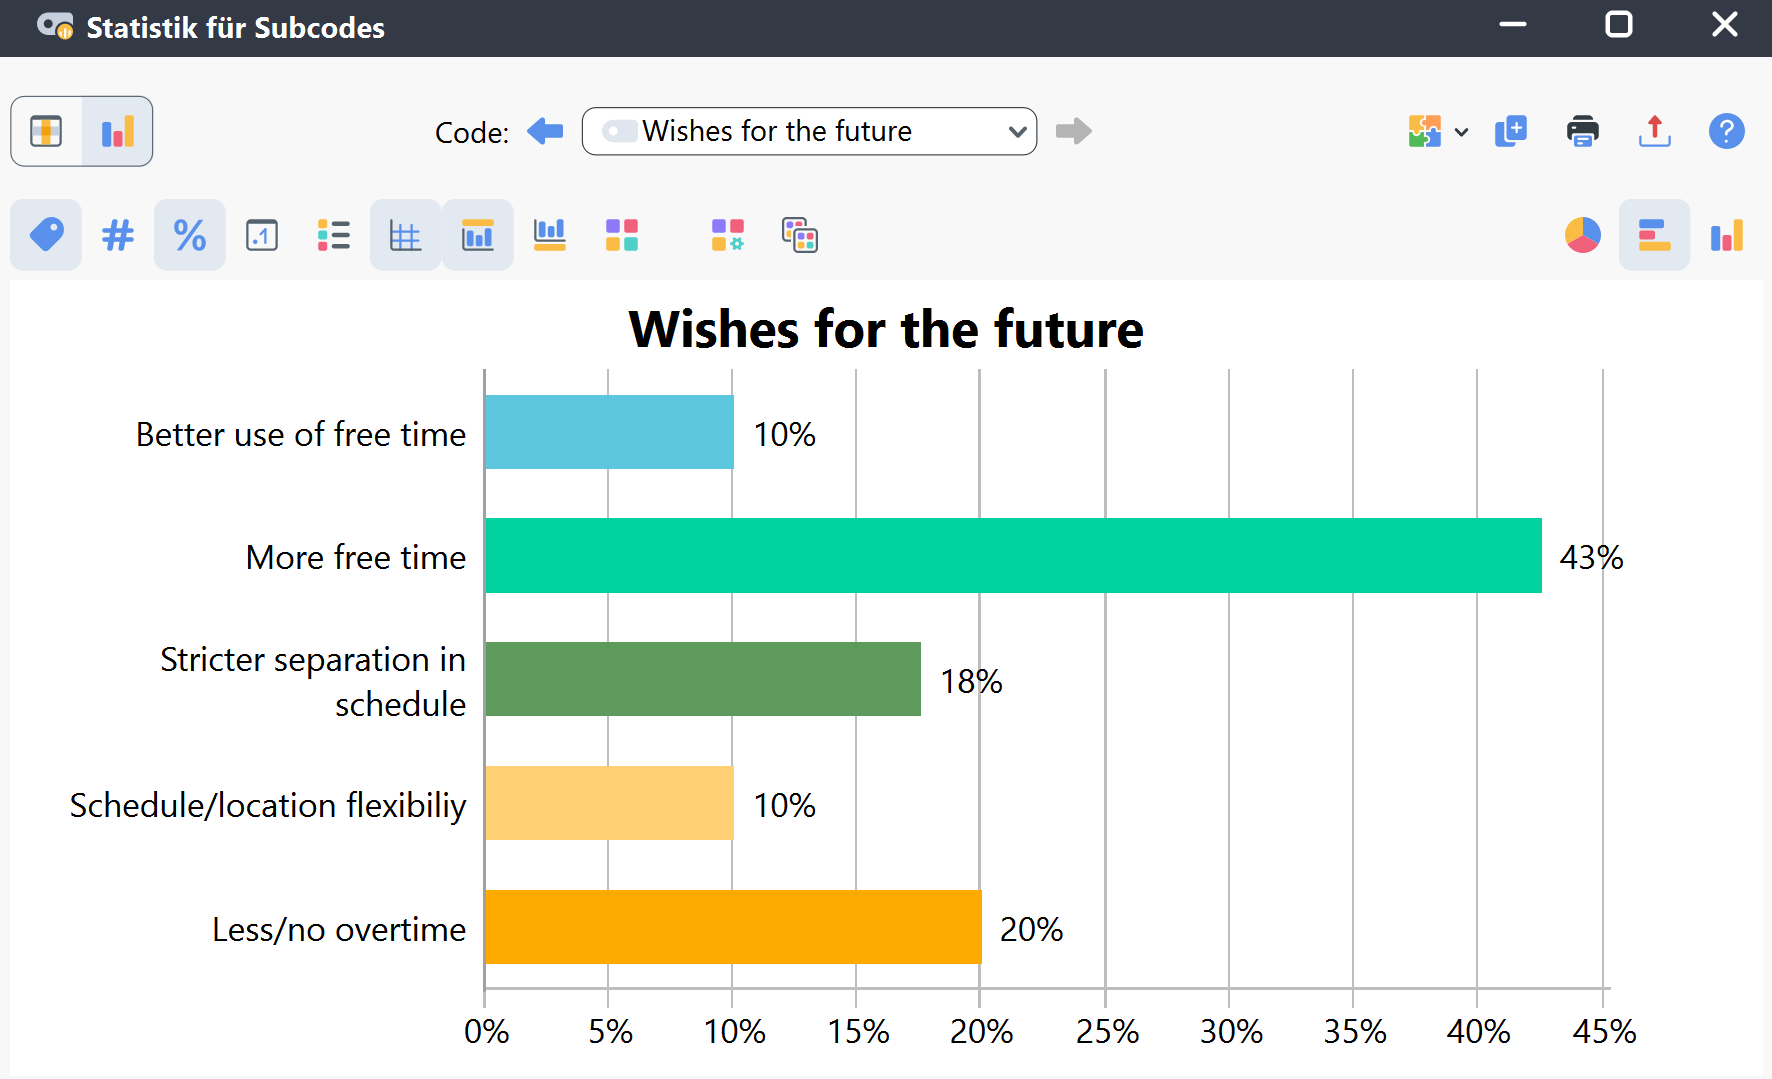This screenshot has width=1772, height=1079.
Task: Export the chart
Action: [1654, 131]
